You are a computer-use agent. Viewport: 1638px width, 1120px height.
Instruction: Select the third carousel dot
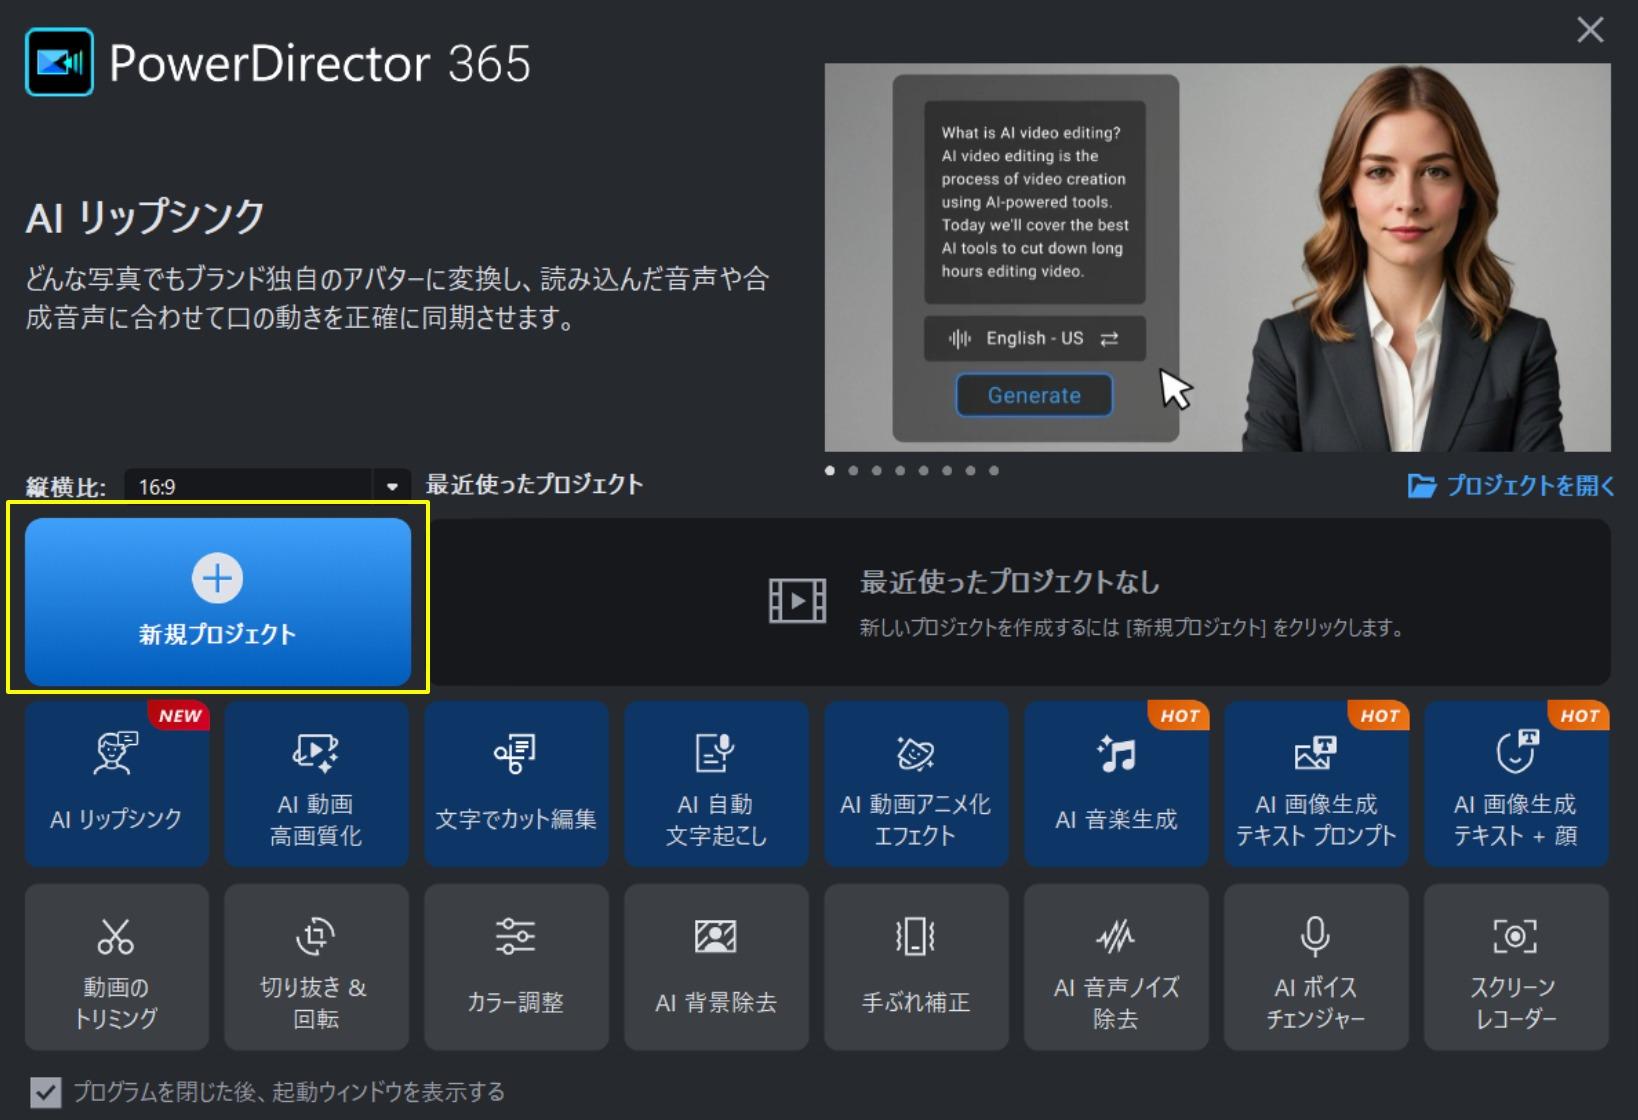(877, 470)
